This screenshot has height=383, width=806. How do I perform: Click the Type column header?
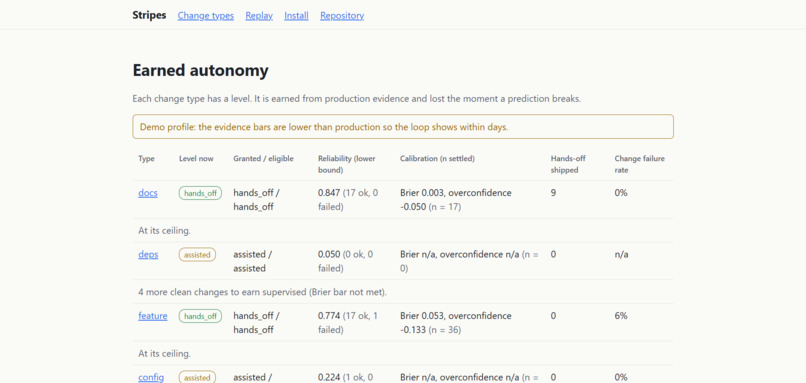(x=146, y=159)
